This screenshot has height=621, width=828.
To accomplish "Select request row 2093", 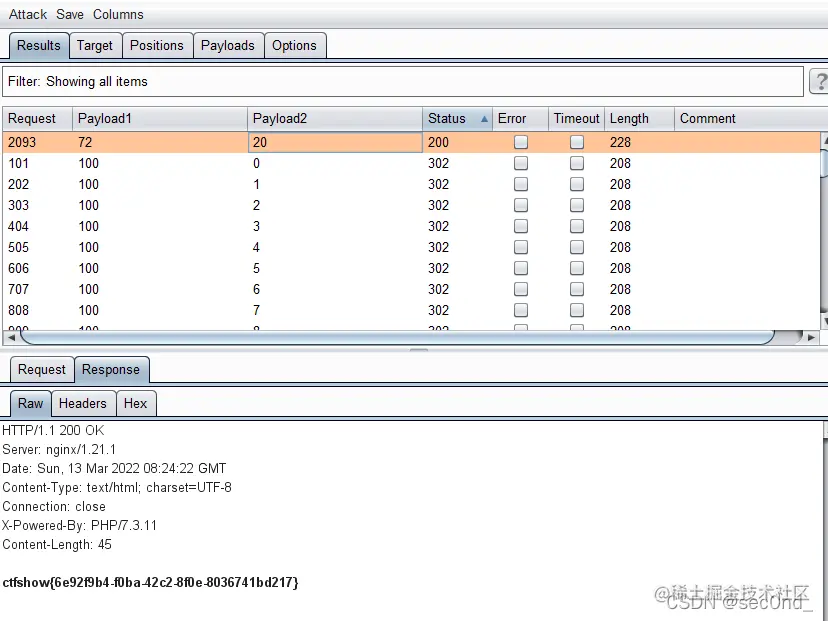I will point(411,142).
